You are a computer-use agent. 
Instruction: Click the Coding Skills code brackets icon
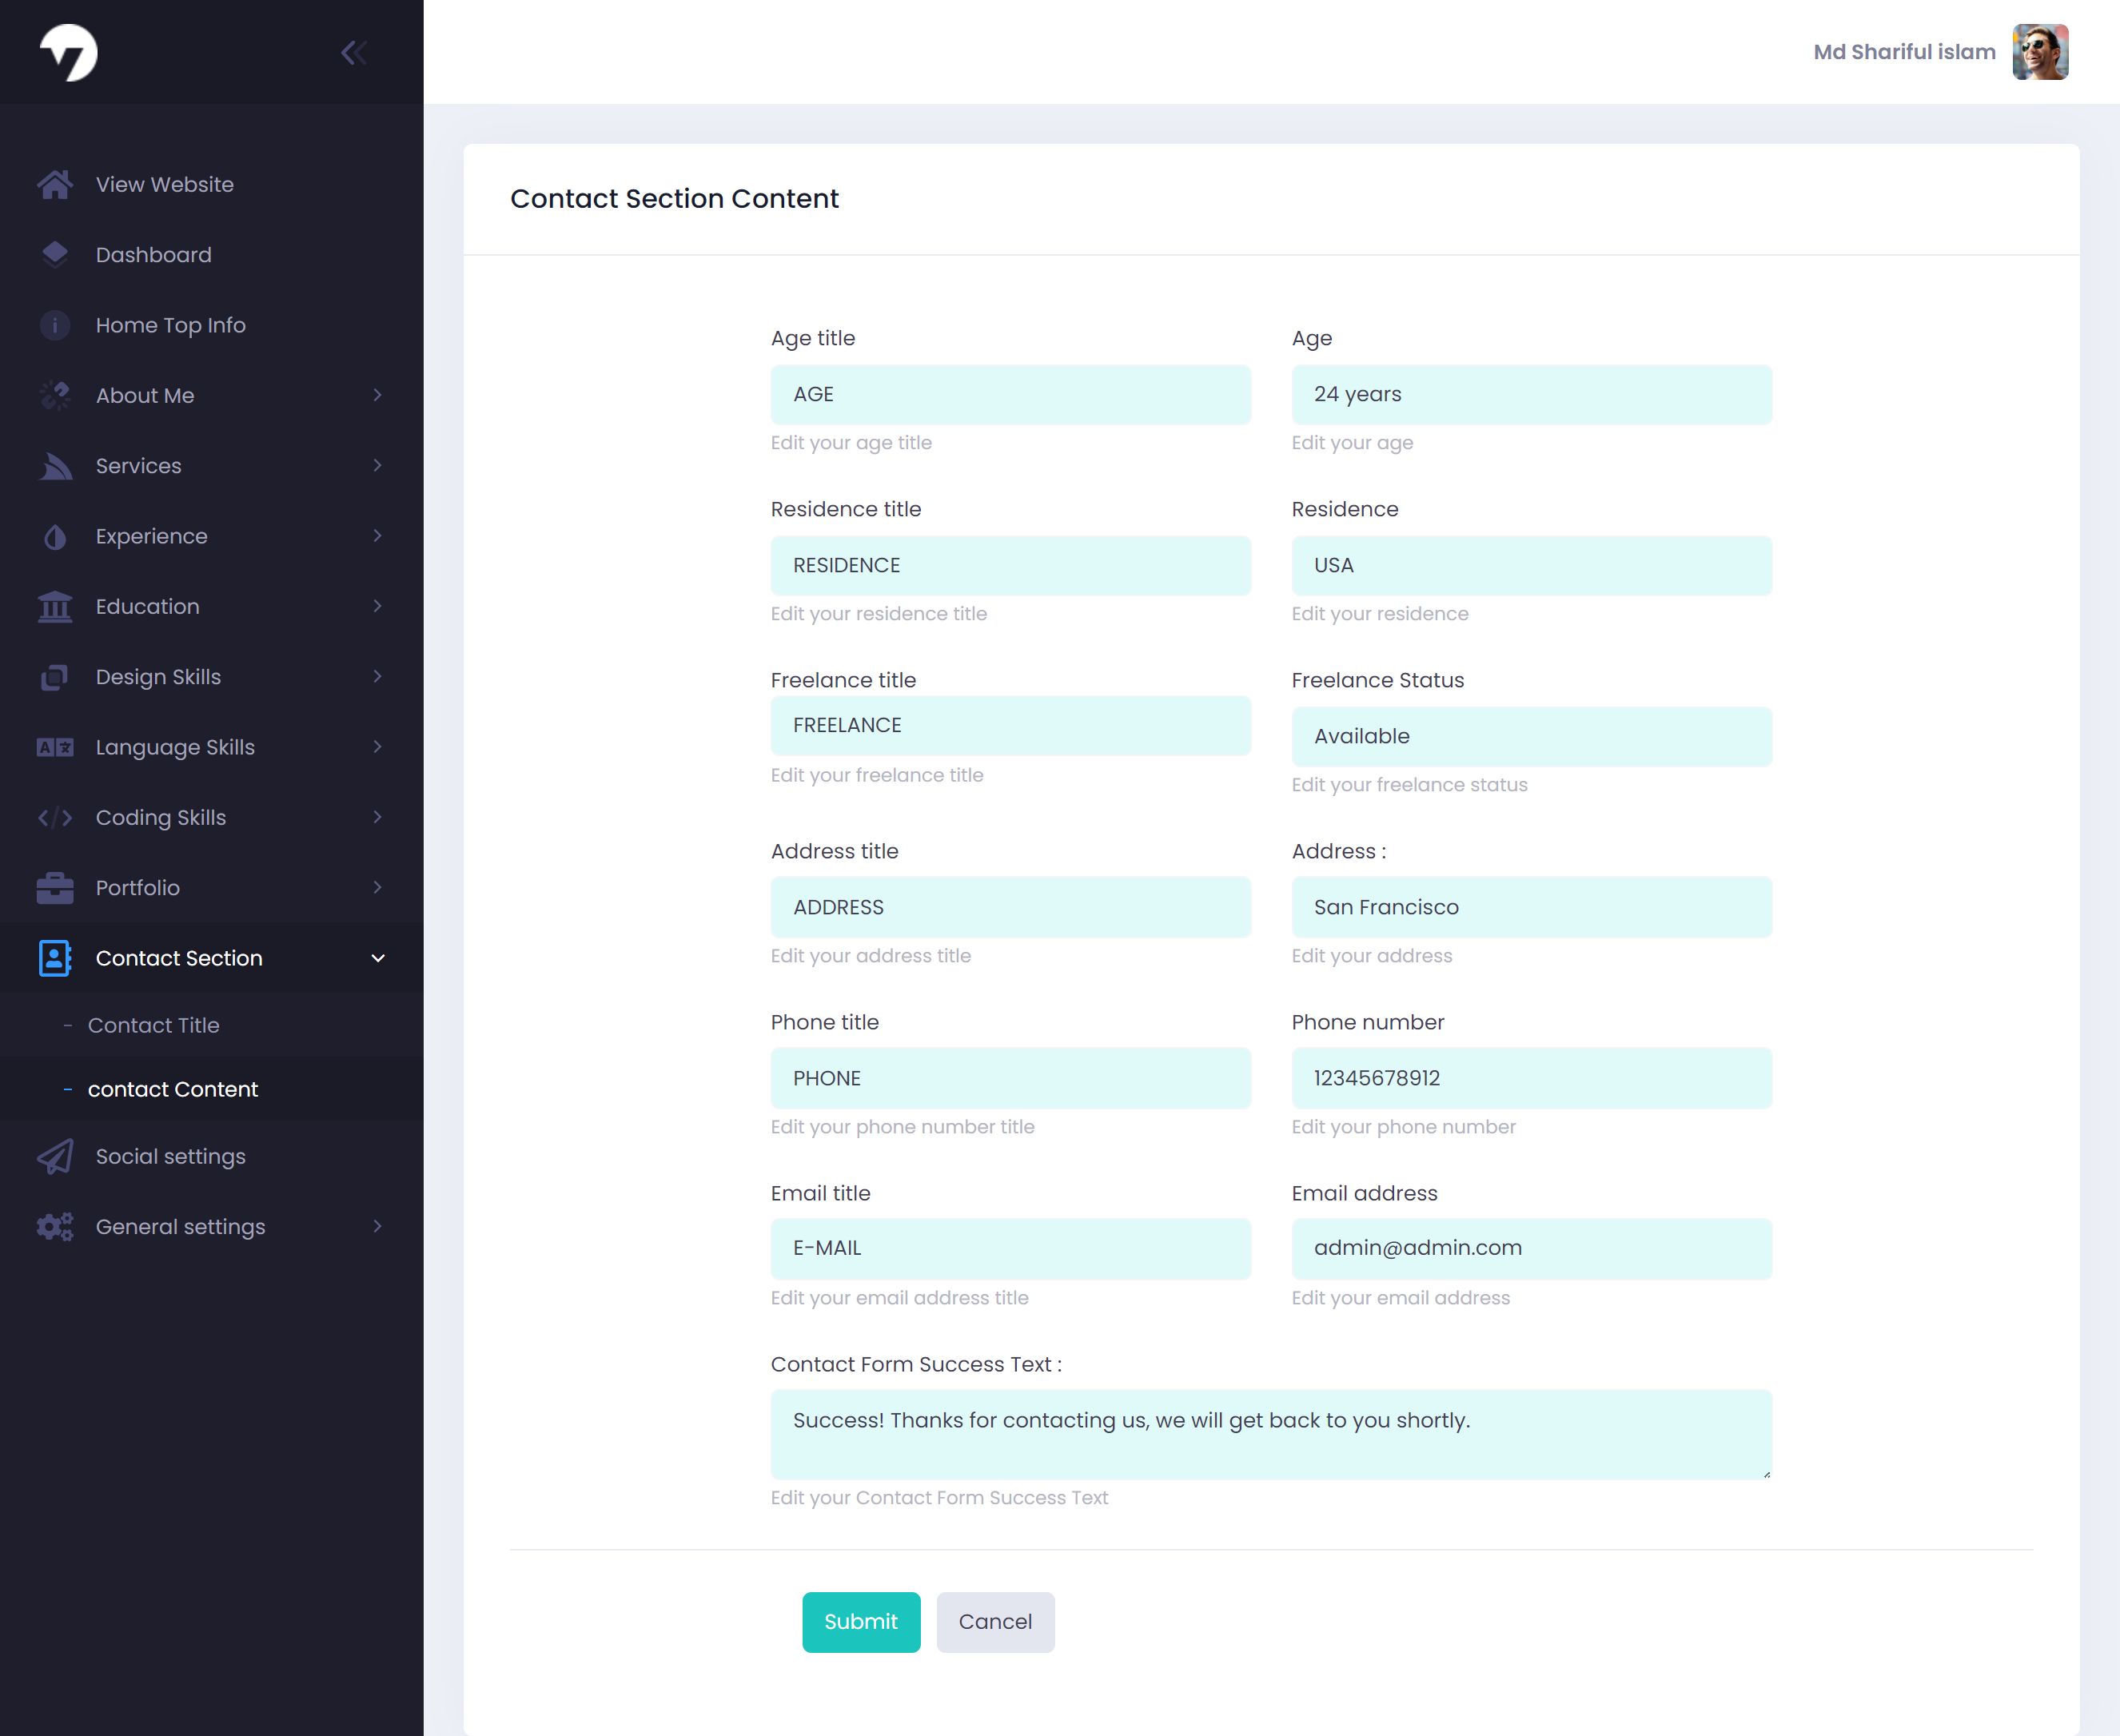point(55,818)
